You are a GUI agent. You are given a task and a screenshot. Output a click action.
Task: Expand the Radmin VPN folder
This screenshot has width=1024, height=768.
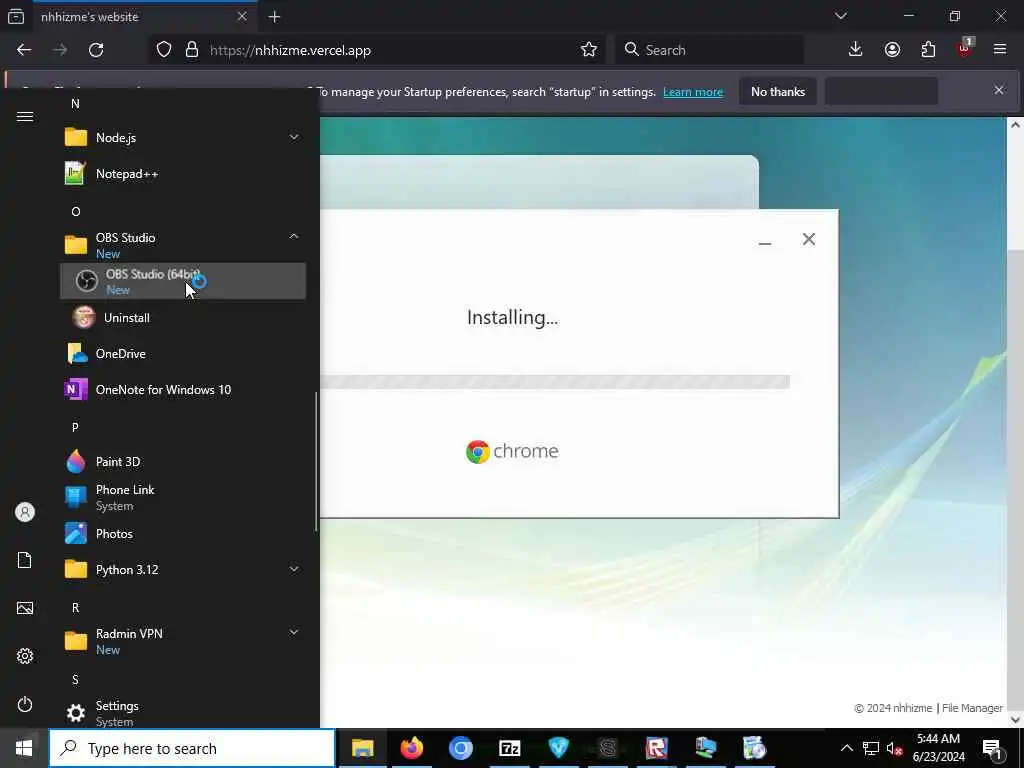(x=182, y=641)
